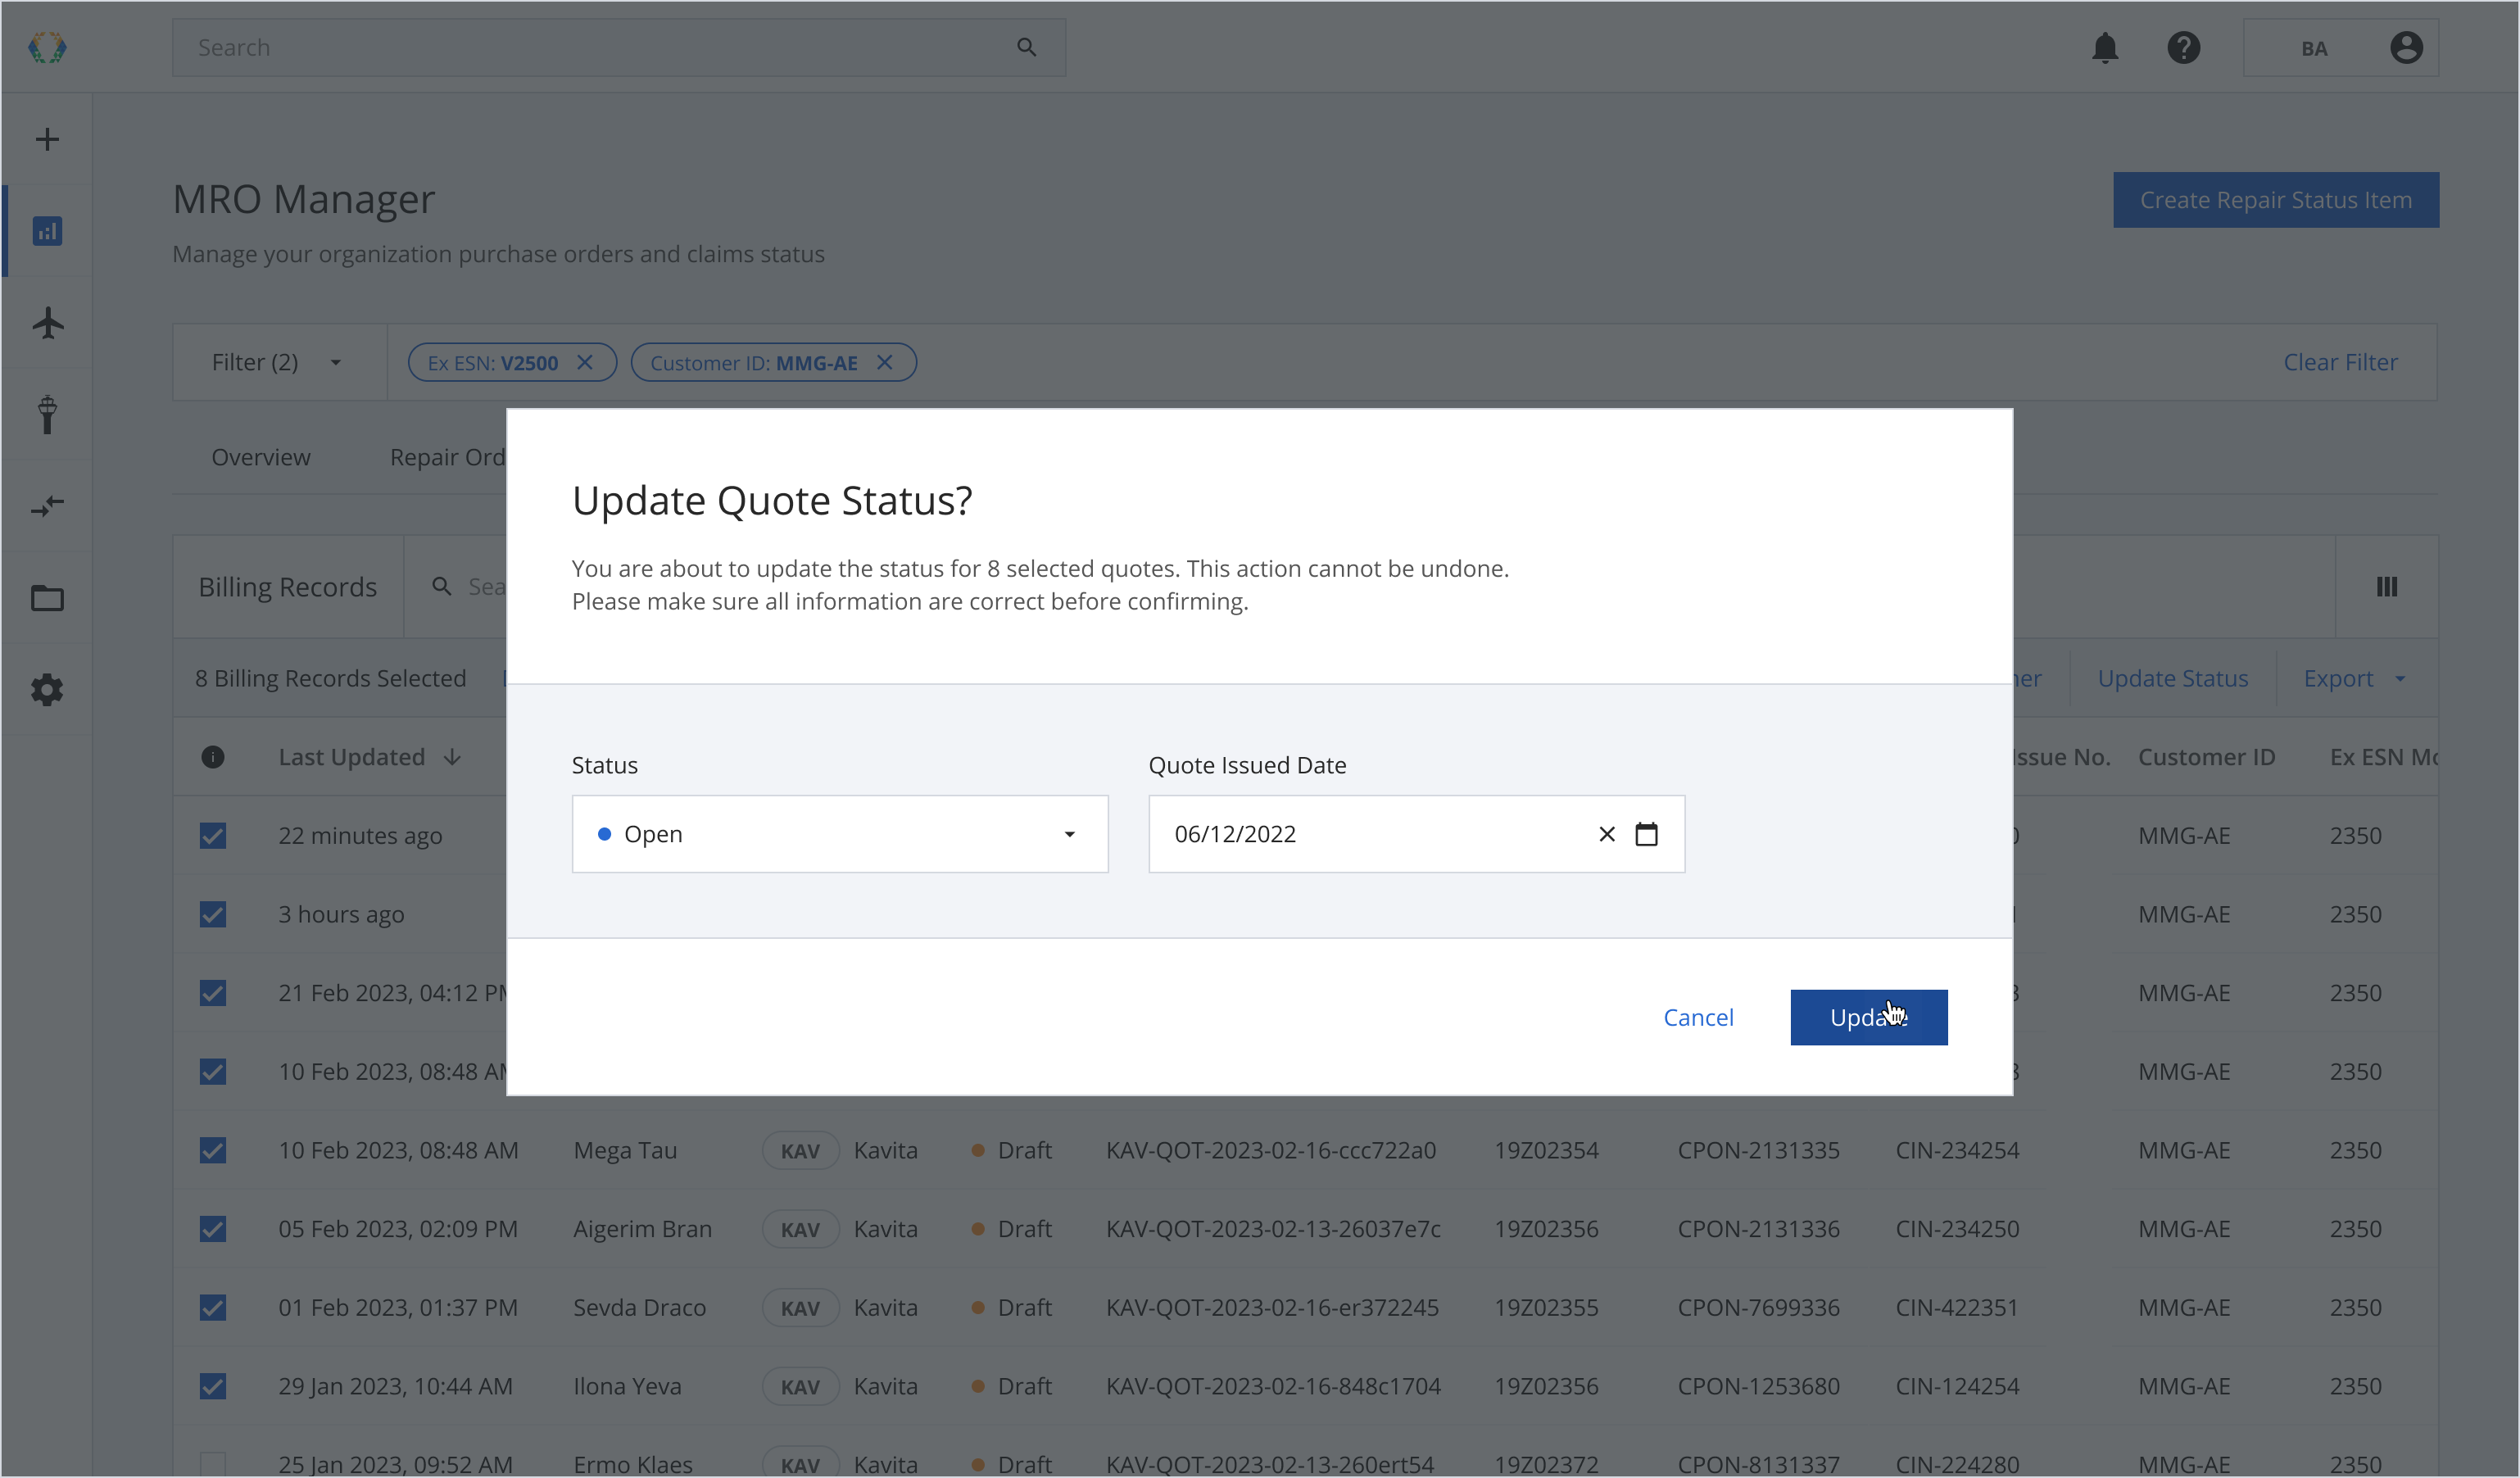The image size is (2520, 1478).
Task: Remove the Ex ESN V2500 filter chip
Action: pyautogui.click(x=585, y=362)
